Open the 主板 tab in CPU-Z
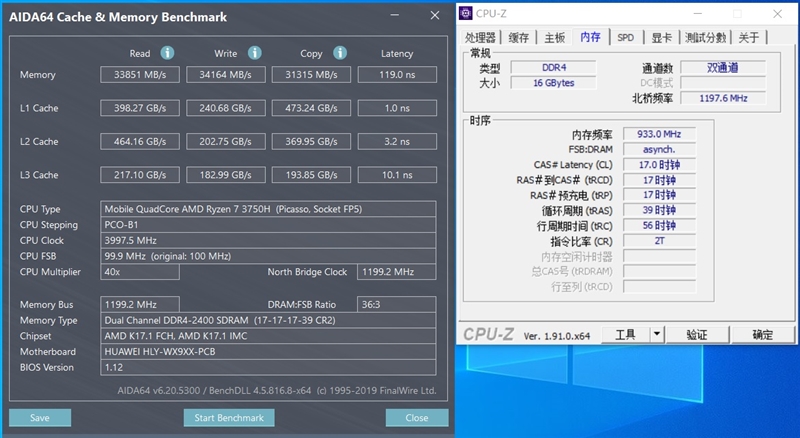The image size is (800, 438). [554, 37]
